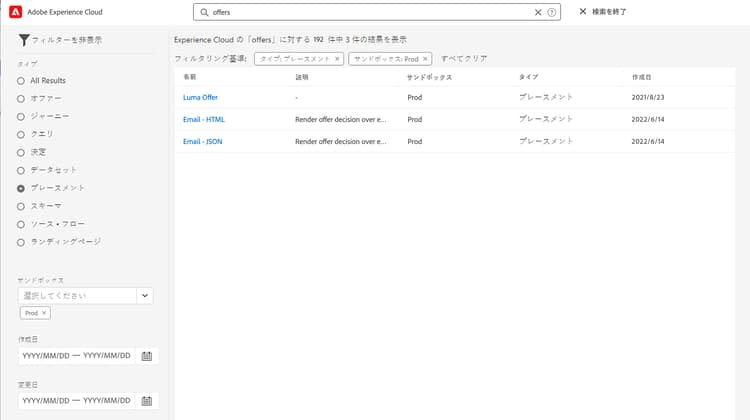Remove the sandbox Prod filter chip at top

click(x=425, y=59)
